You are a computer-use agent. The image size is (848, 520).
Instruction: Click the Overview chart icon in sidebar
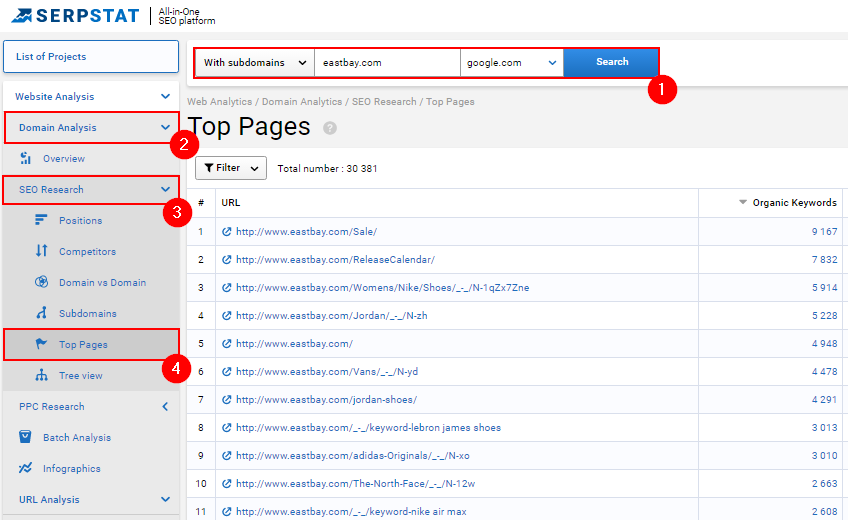(x=25, y=158)
